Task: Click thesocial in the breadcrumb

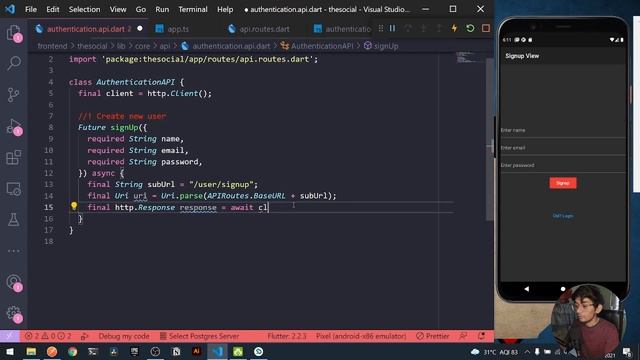Action: 92,46
